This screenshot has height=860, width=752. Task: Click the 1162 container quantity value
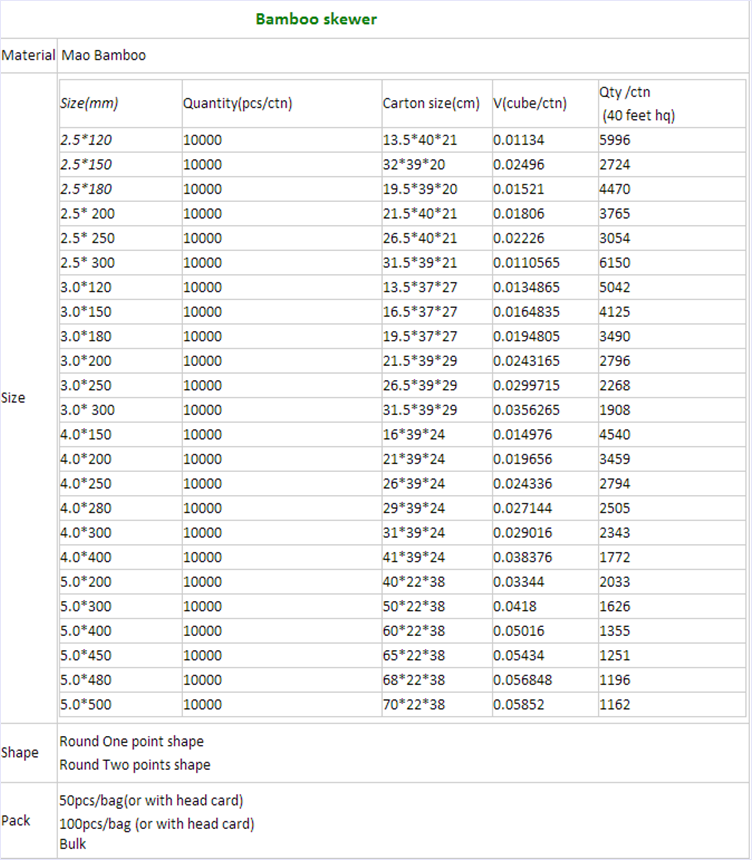[615, 704]
